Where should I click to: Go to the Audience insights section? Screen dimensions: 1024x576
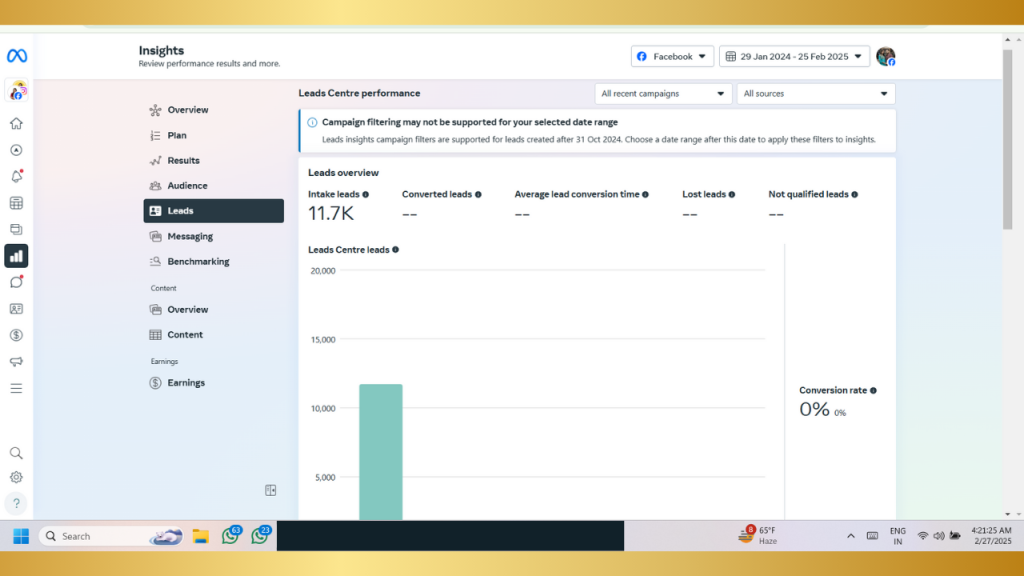[187, 186]
